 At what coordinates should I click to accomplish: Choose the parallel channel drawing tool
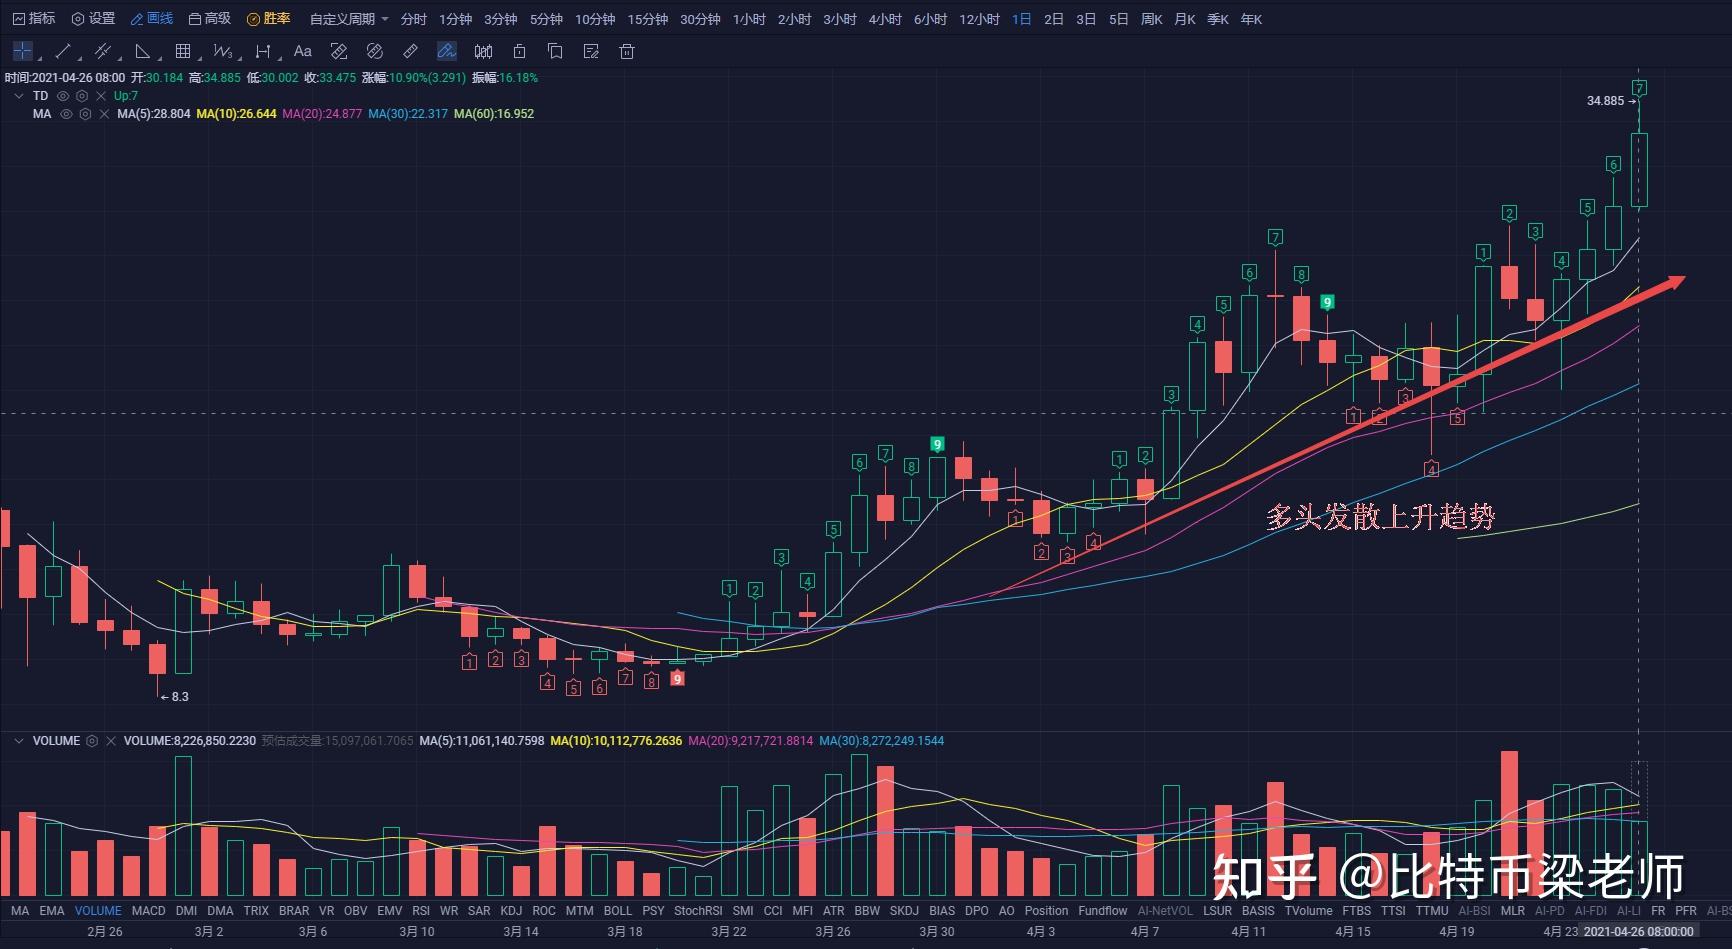click(x=102, y=51)
